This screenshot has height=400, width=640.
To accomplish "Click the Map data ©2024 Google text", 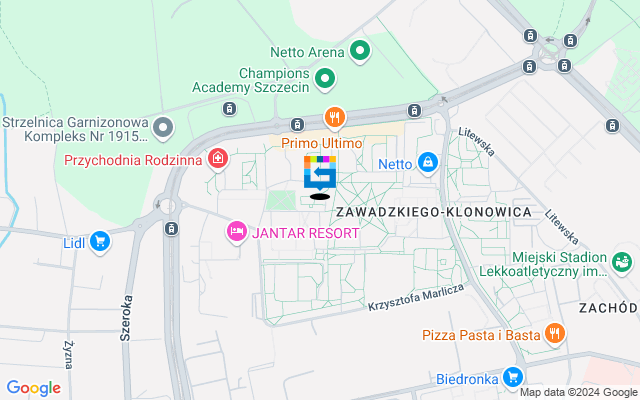I will [x=579, y=393].
